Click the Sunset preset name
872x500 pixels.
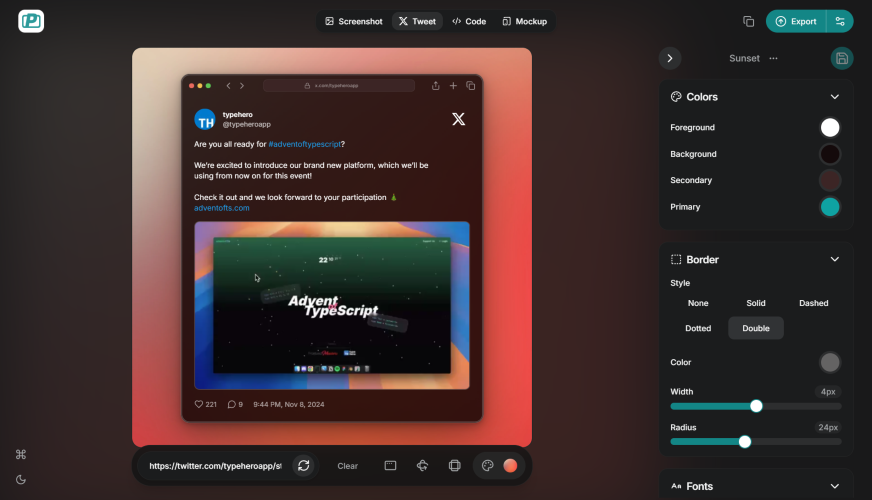click(x=744, y=58)
